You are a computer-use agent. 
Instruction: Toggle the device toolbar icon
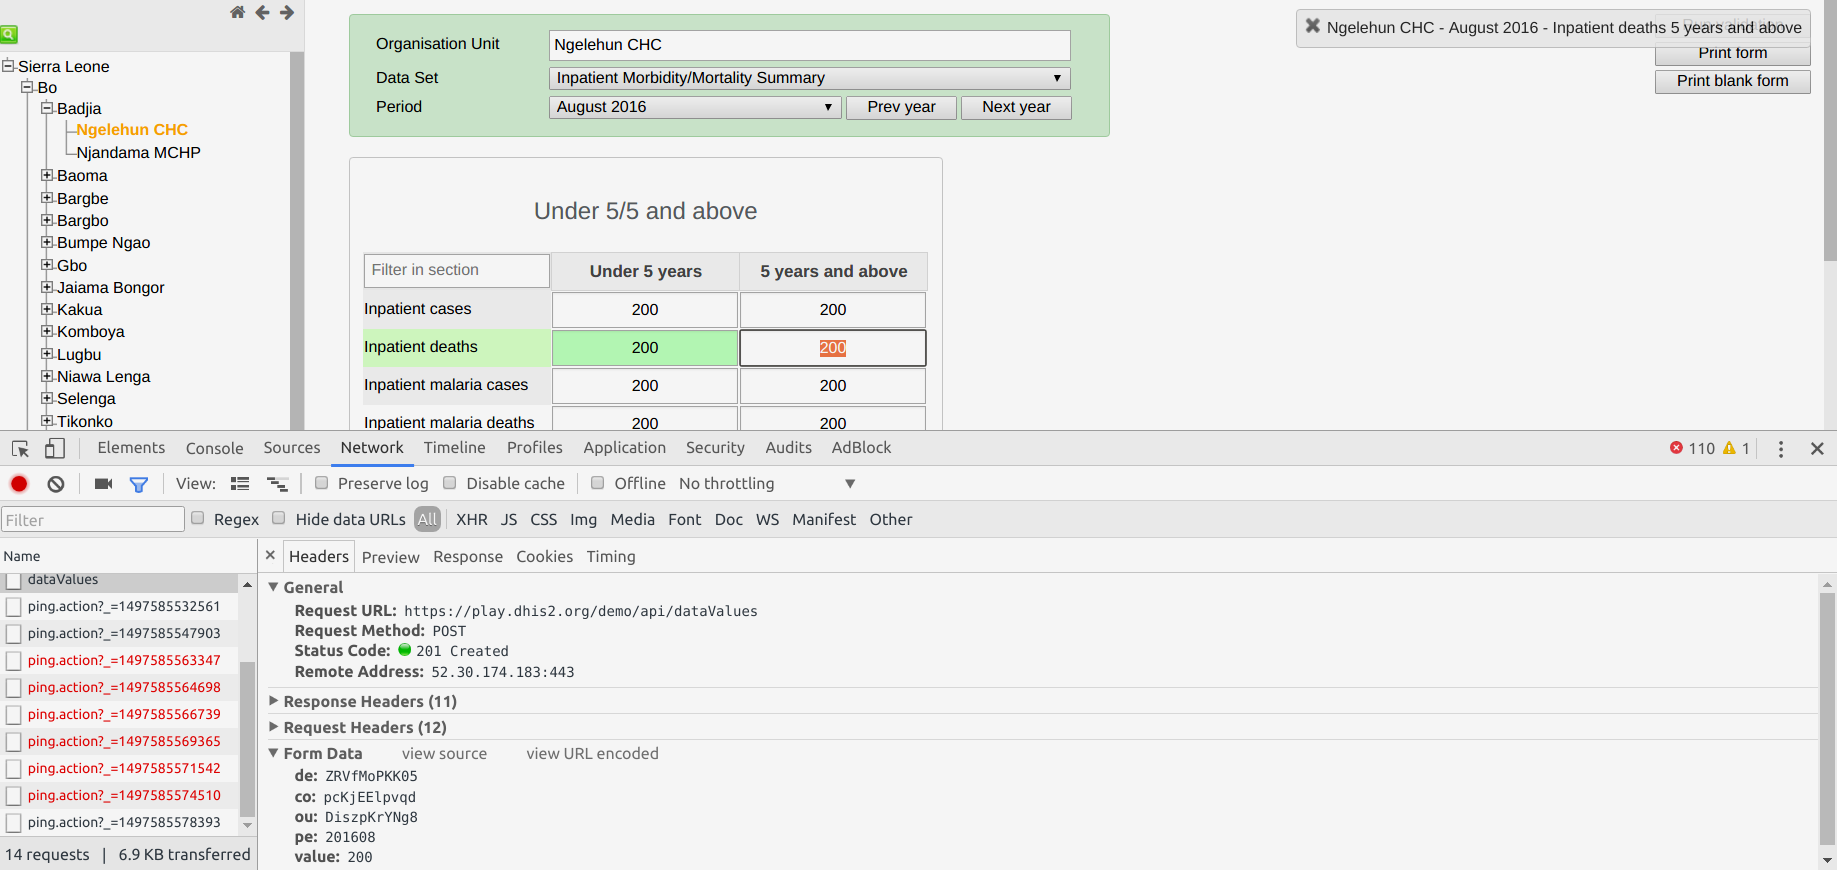pyautogui.click(x=55, y=449)
